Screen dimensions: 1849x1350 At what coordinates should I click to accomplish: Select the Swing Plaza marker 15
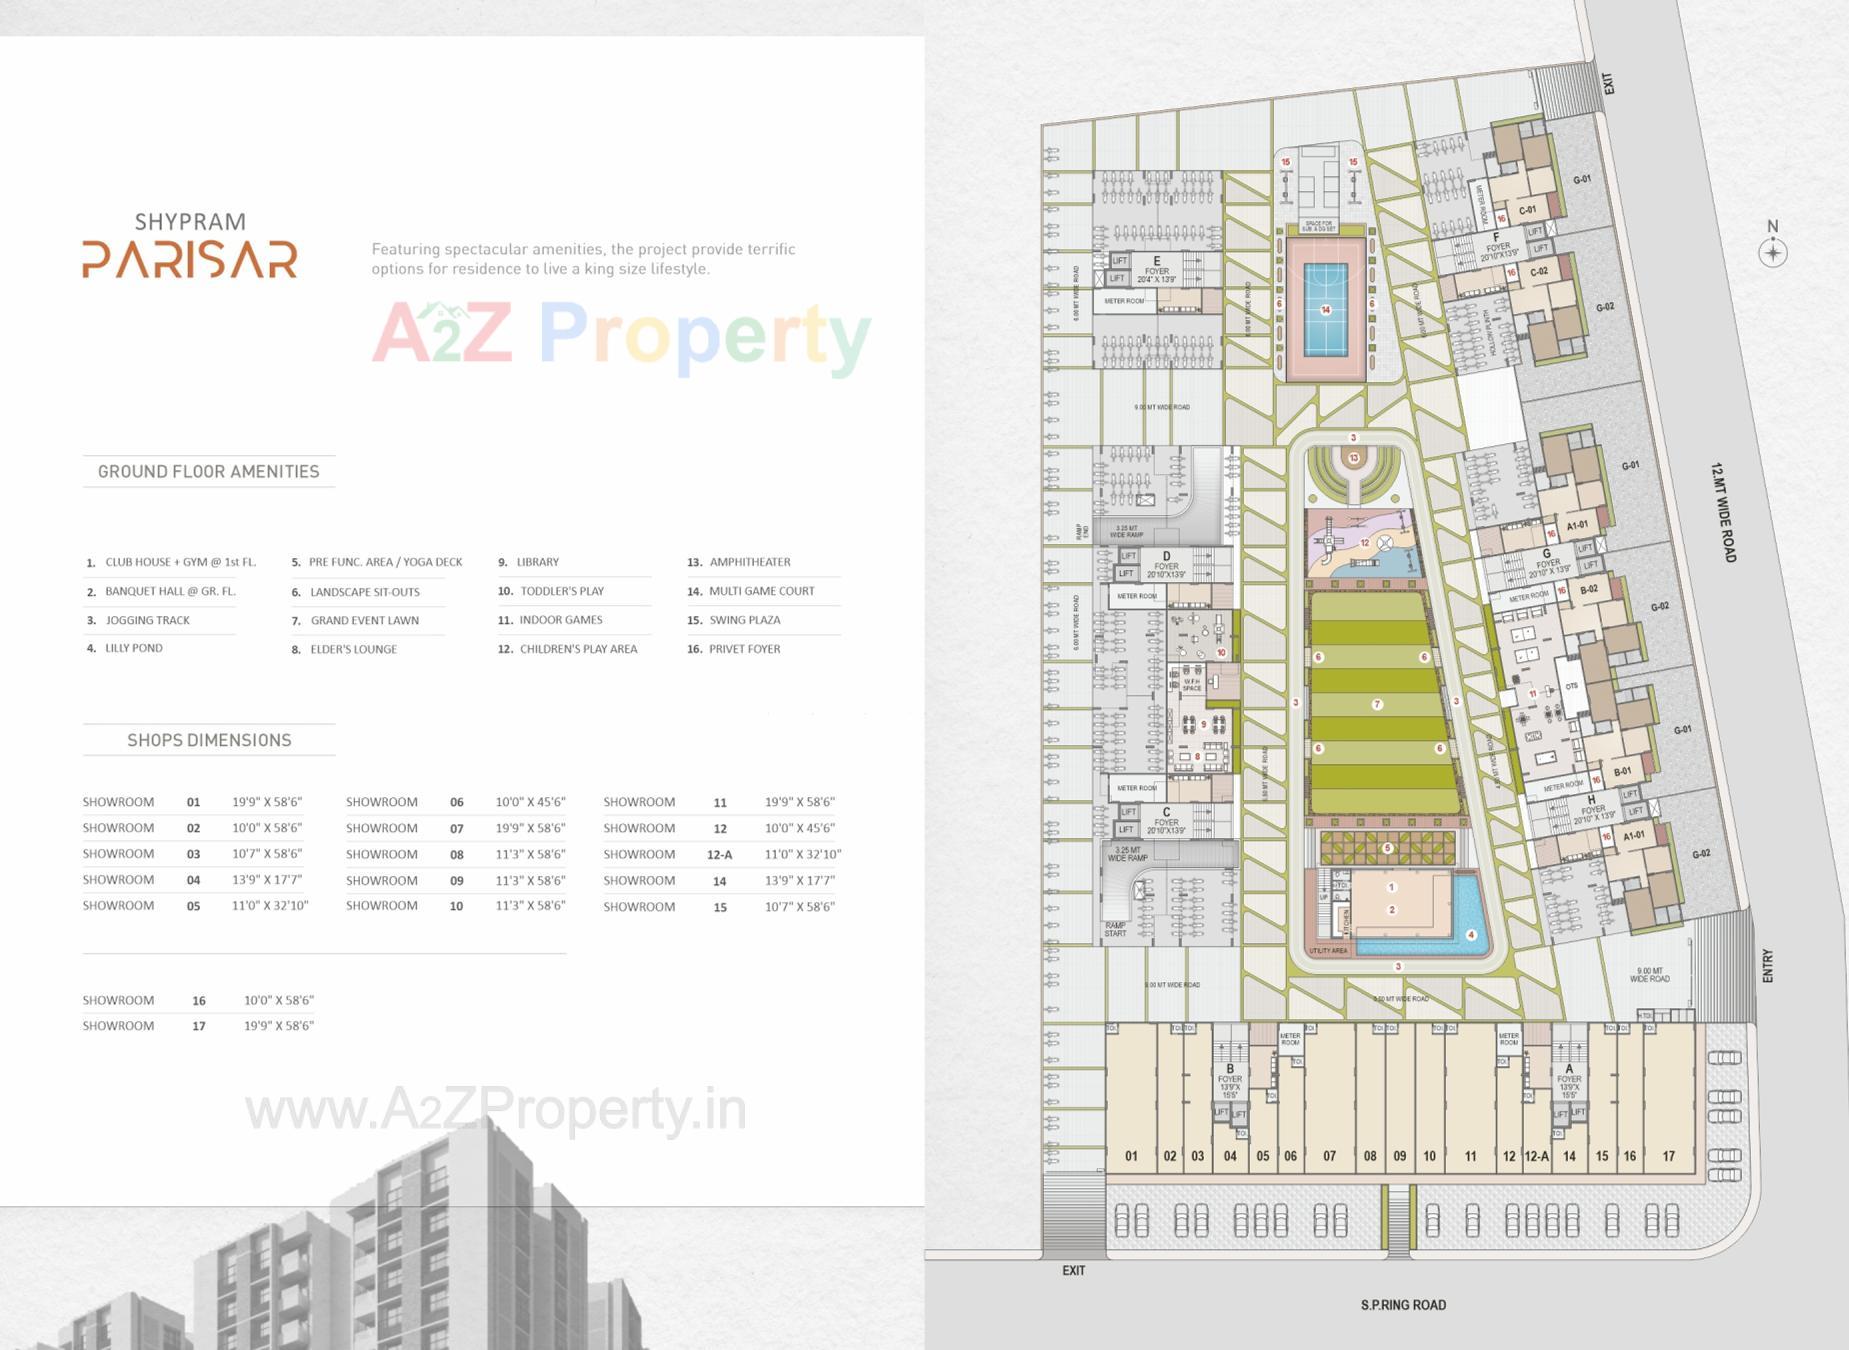point(1286,160)
